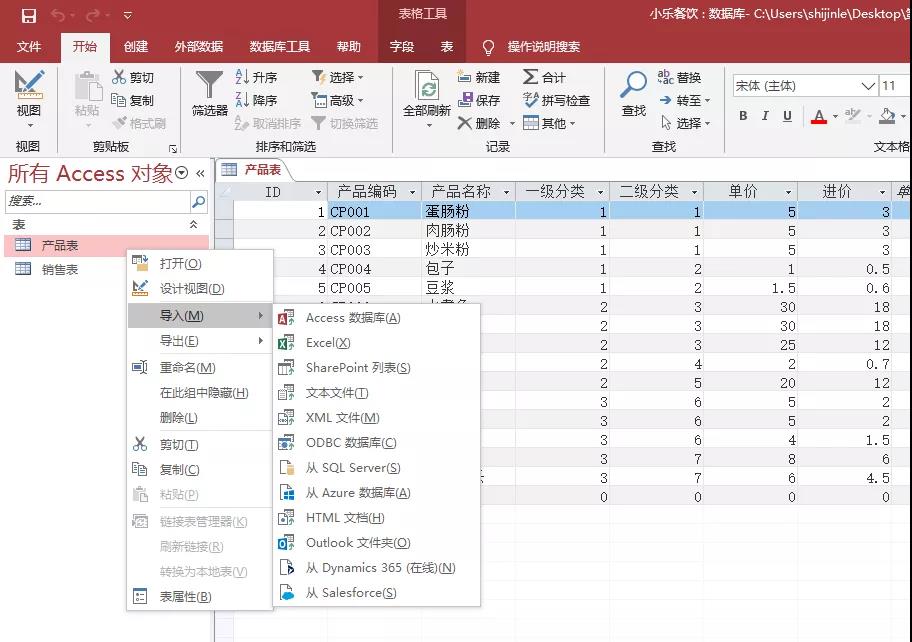This screenshot has width=912, height=642.
Task: Select 在此组中隐藏(H) in context menu
Action: tap(200, 393)
